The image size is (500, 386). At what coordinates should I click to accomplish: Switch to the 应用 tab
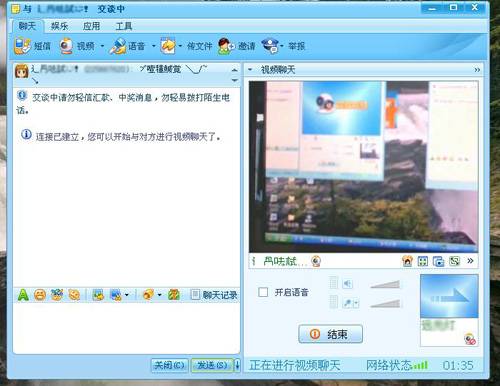(91, 26)
